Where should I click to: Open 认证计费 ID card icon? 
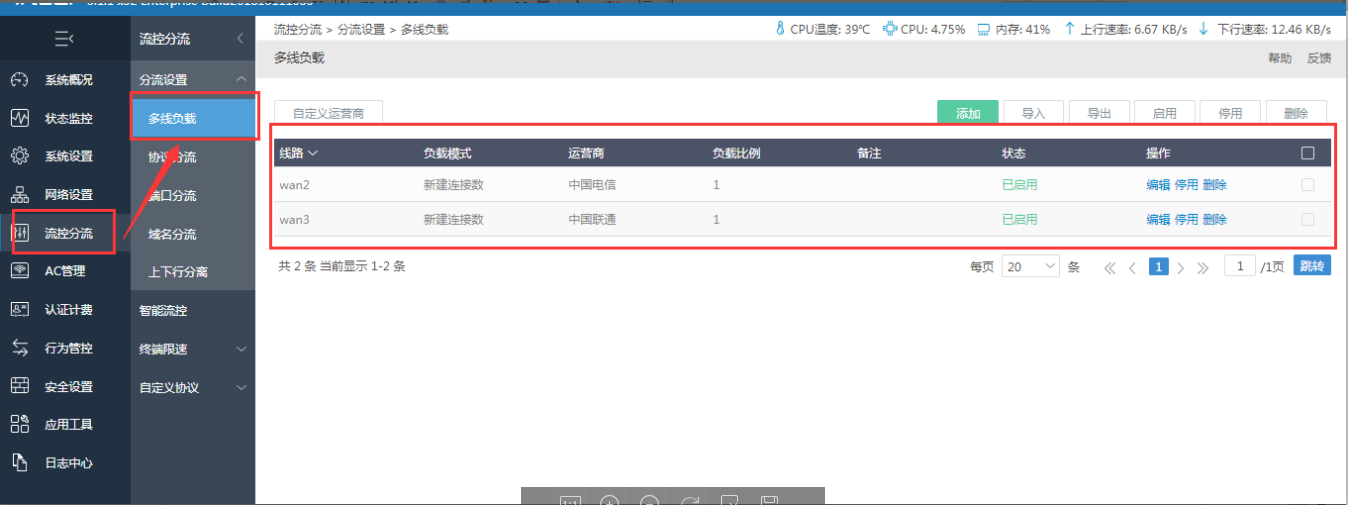point(19,309)
